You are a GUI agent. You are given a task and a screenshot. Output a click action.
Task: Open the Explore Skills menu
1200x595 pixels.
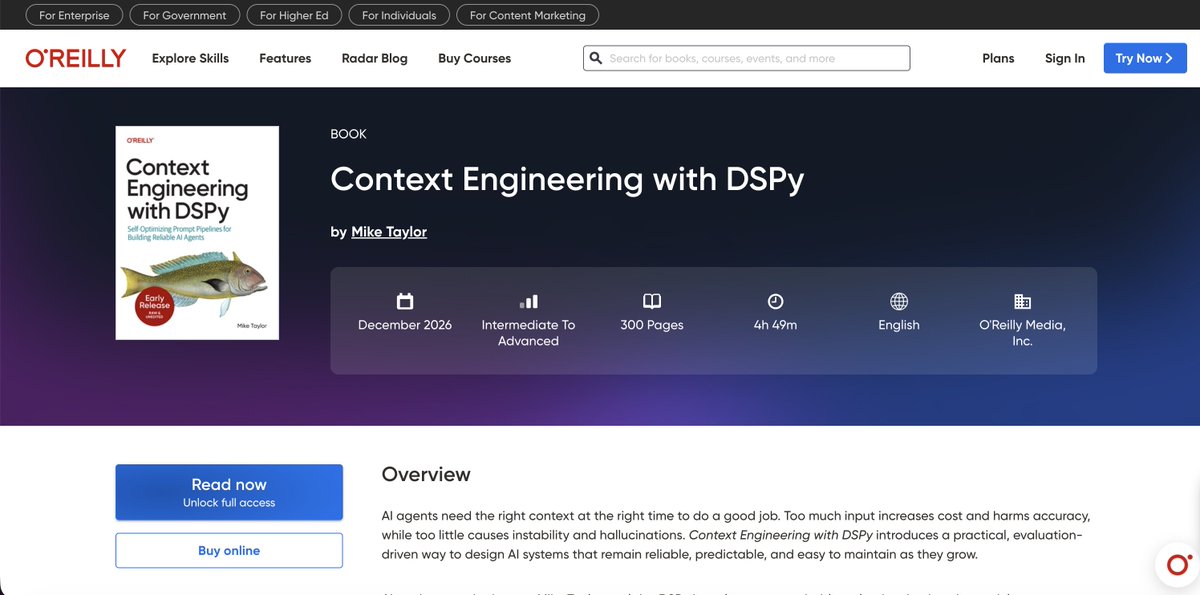190,58
